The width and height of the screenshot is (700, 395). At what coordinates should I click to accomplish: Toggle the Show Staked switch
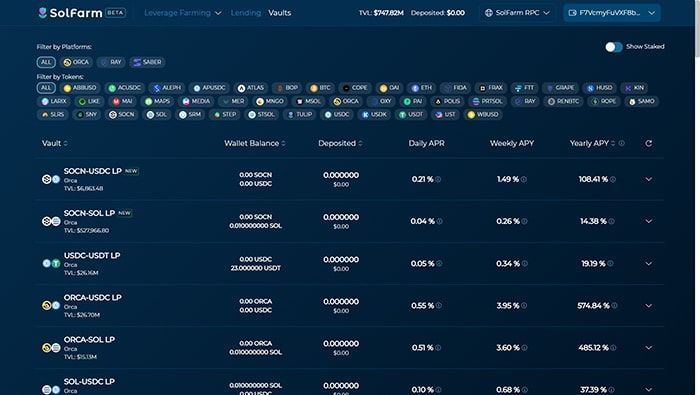click(x=614, y=47)
